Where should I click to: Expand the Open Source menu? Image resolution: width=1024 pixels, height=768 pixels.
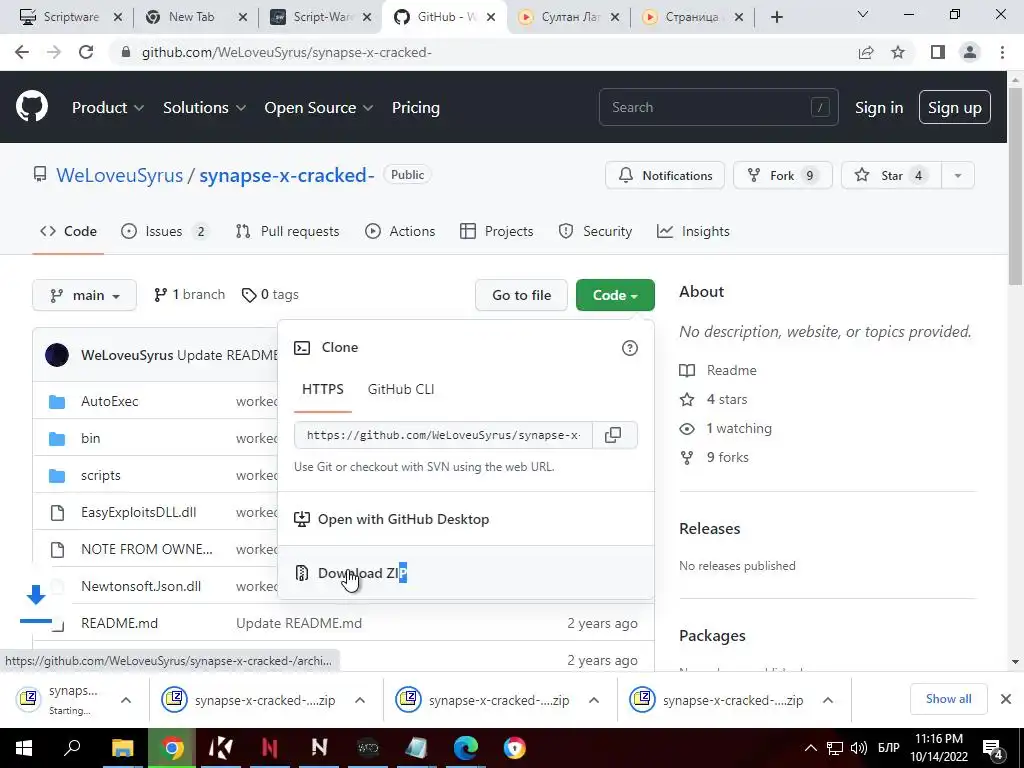[319, 108]
